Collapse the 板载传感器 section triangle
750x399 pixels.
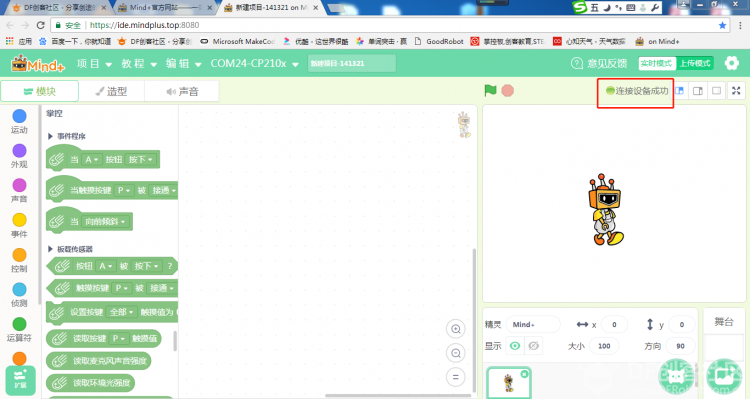pos(50,249)
